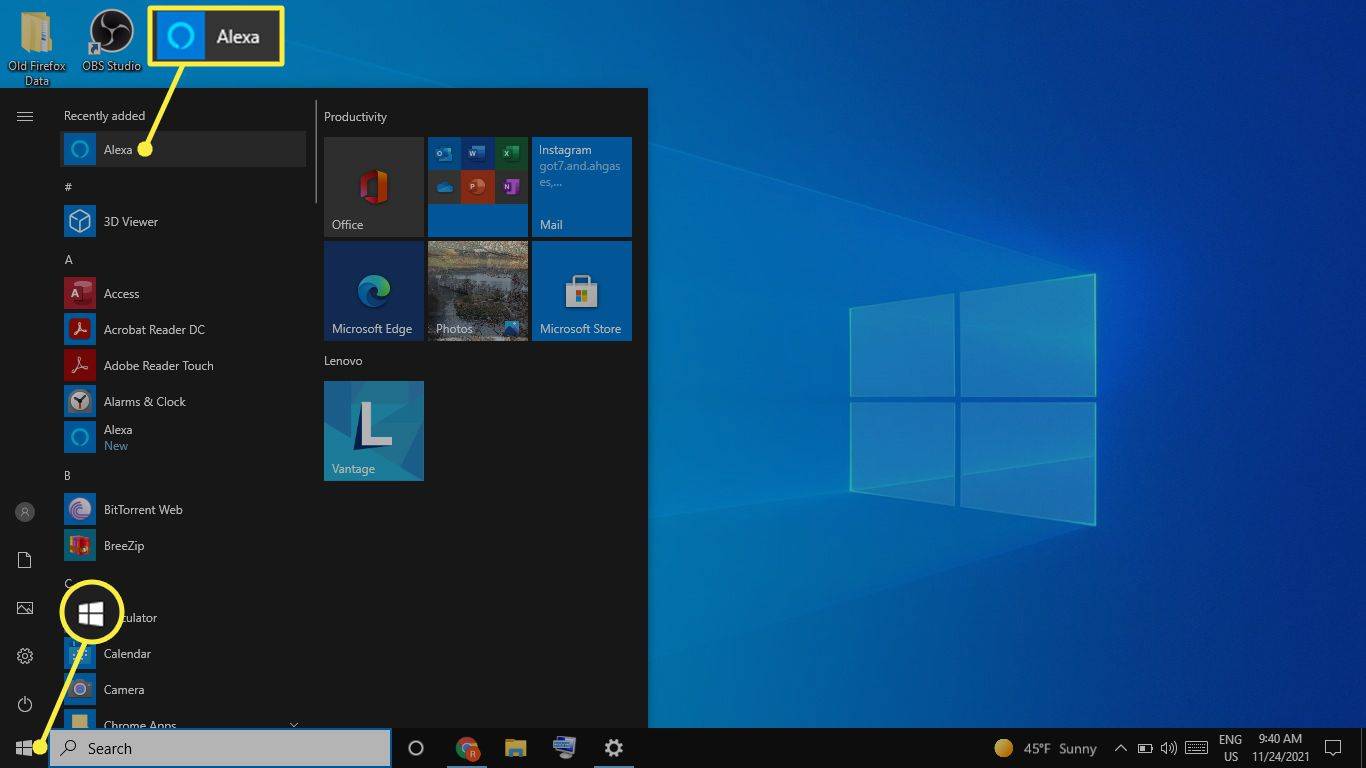Viewport: 1366px width, 768px height.
Task: Open Settings gear in Start sidebar
Action: 25,656
